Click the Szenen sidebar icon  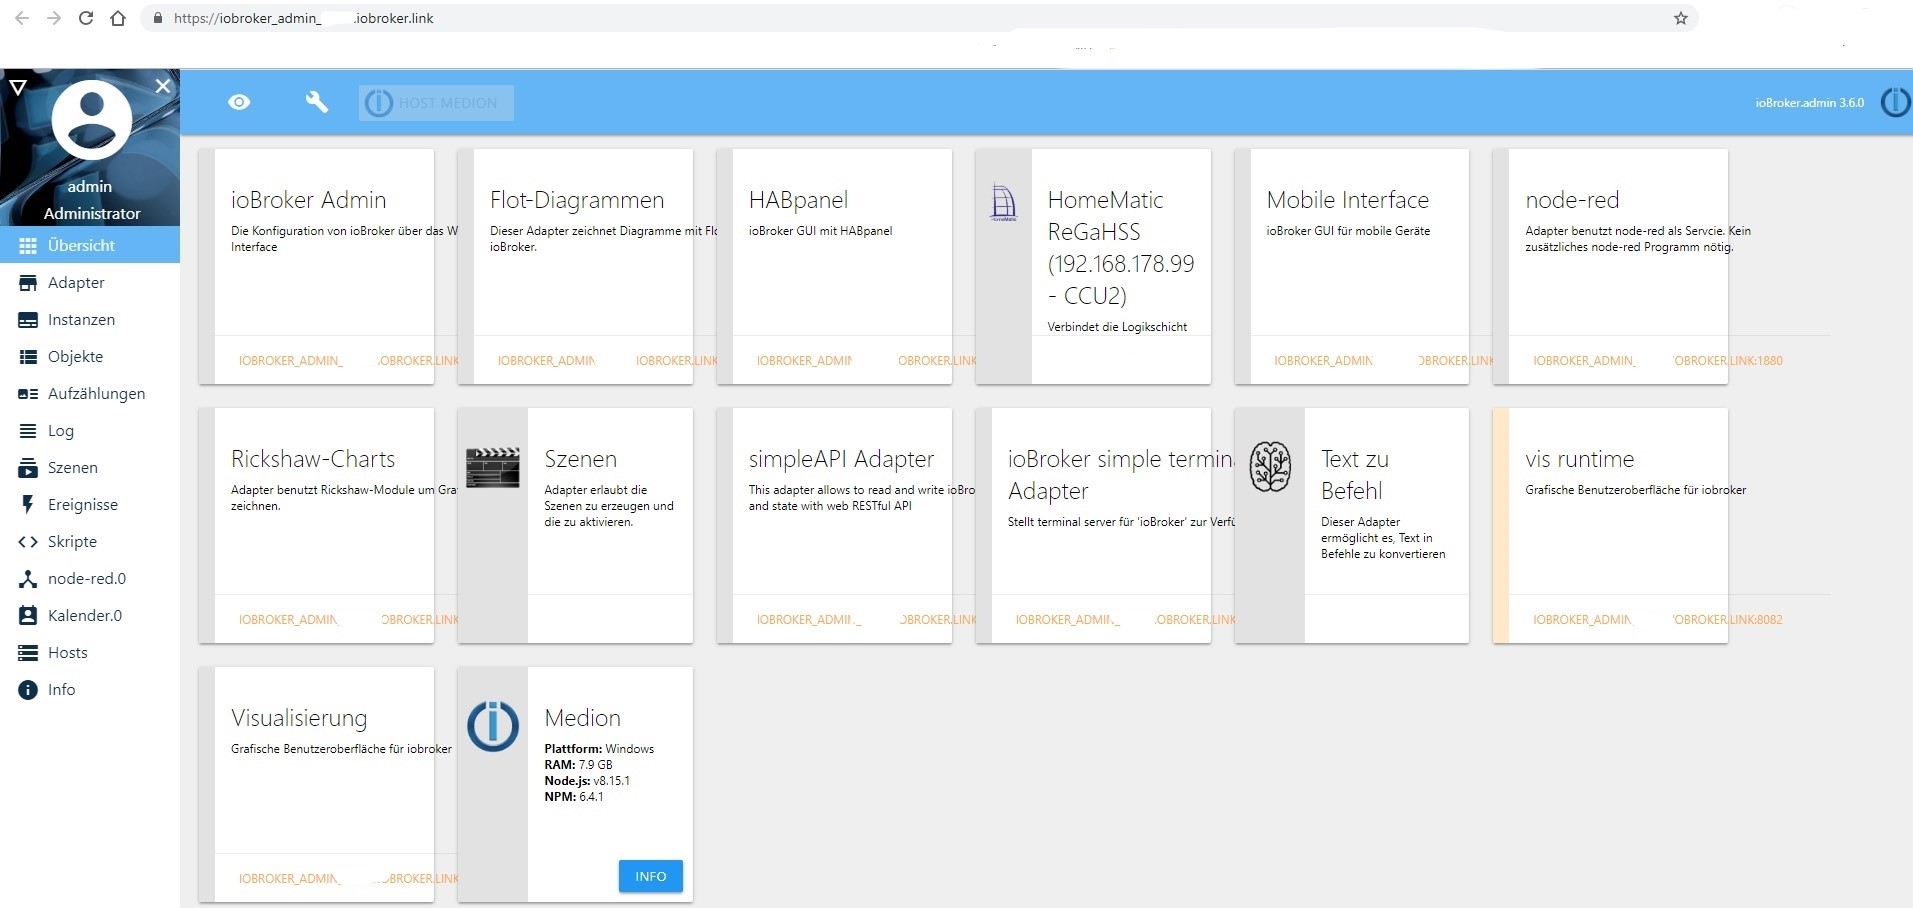28,467
